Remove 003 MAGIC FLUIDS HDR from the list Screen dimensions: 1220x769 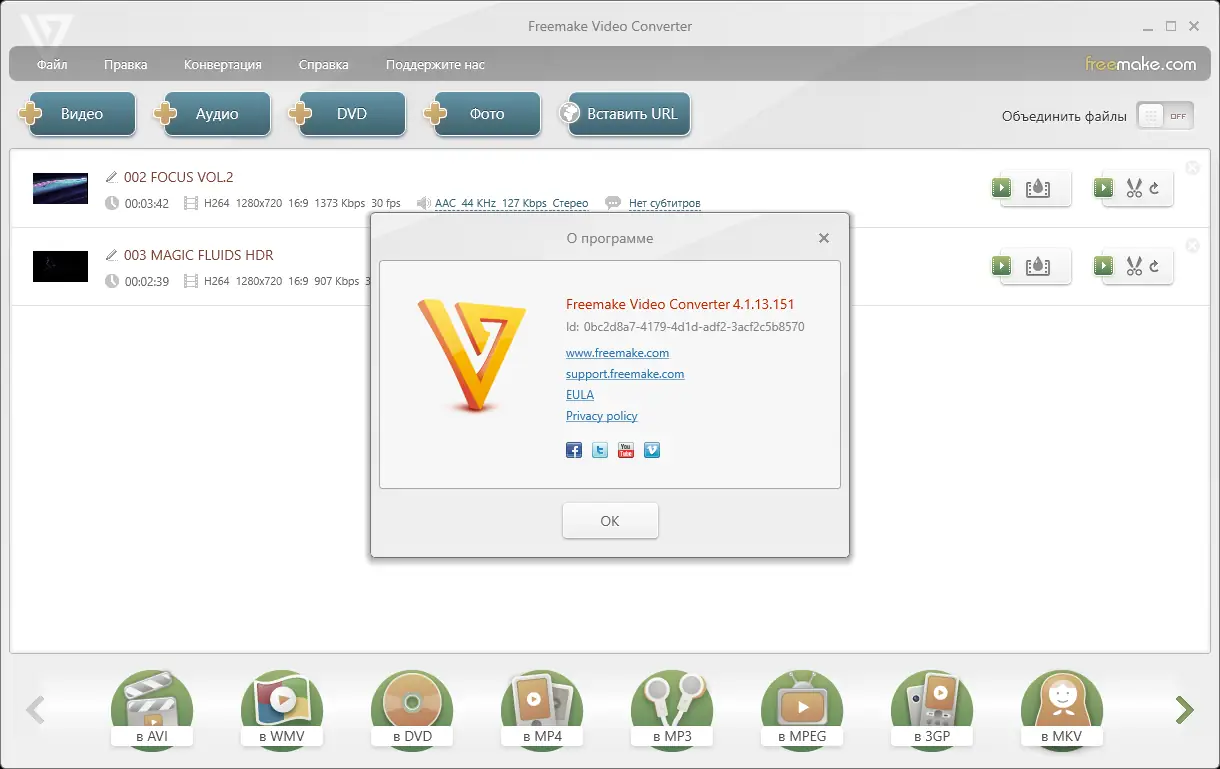click(x=1192, y=246)
